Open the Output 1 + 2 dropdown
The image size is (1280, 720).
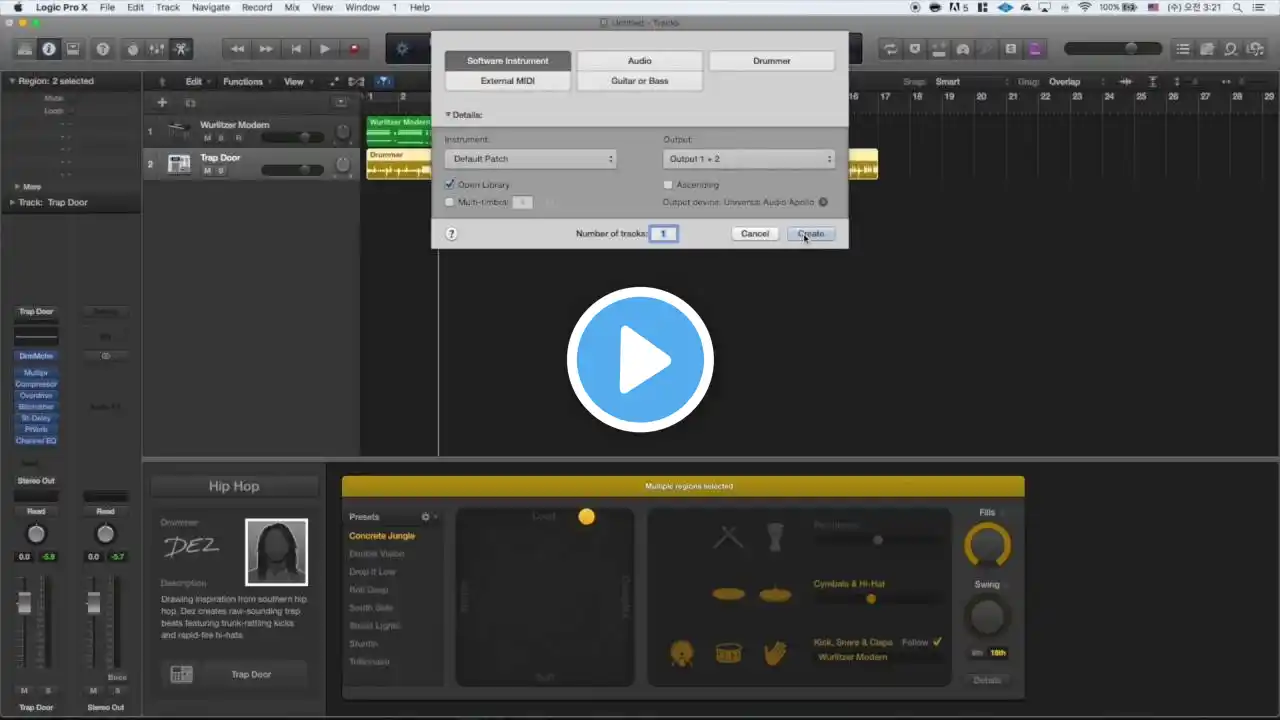coord(748,159)
